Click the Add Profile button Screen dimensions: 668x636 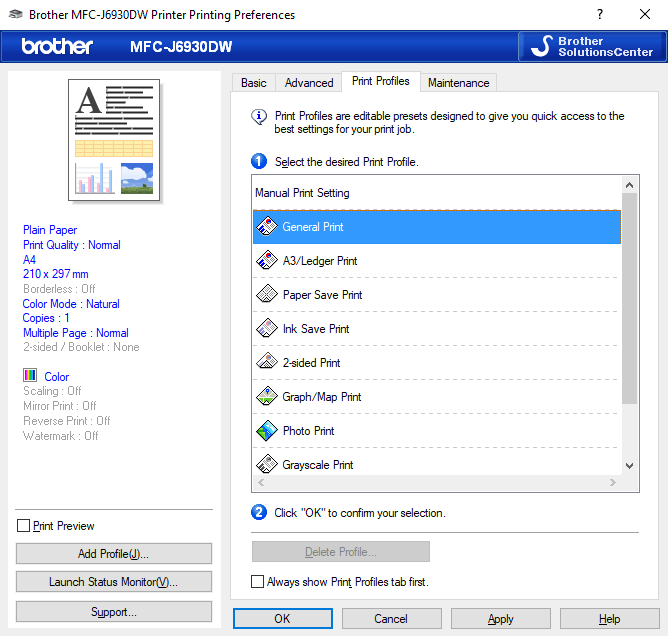click(114, 553)
